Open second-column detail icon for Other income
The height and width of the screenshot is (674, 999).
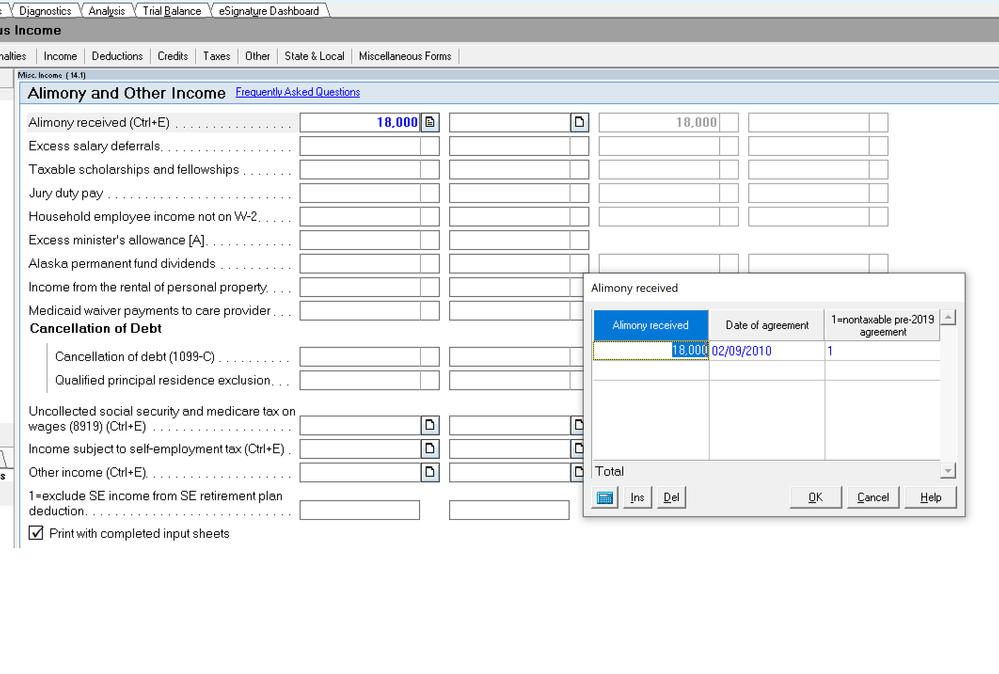click(577, 472)
